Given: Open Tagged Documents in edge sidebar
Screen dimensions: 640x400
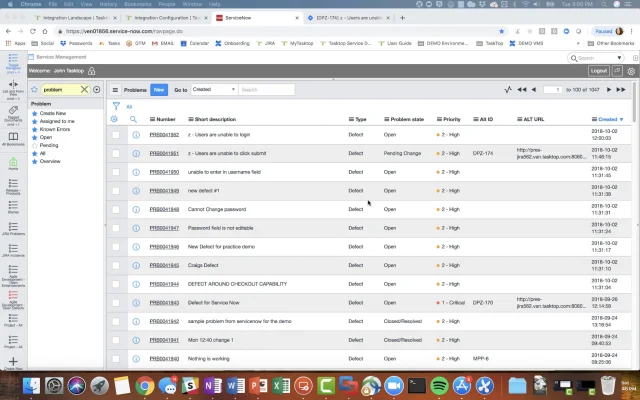Looking at the screenshot, I should coord(13,115).
